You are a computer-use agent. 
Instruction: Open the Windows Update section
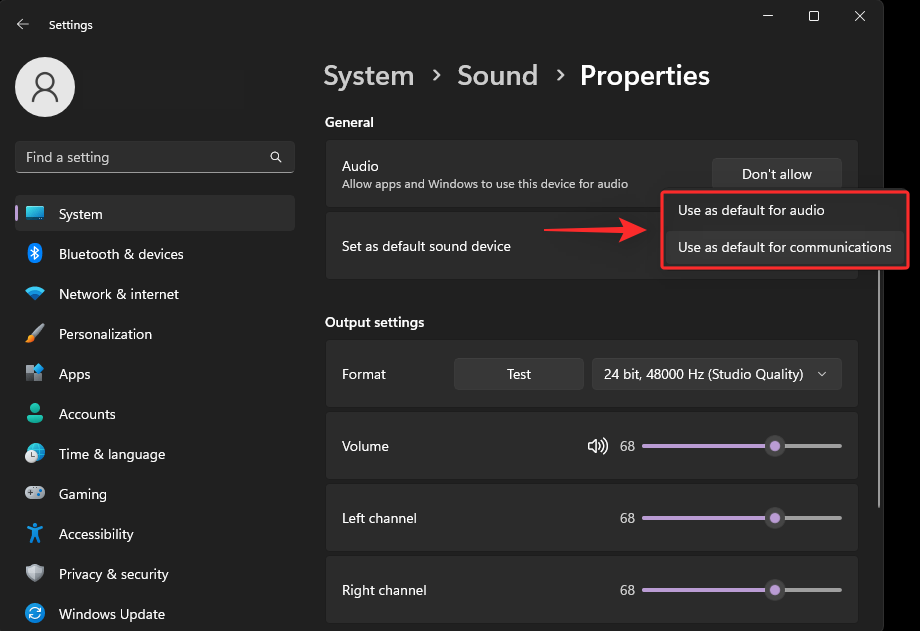click(x=111, y=614)
